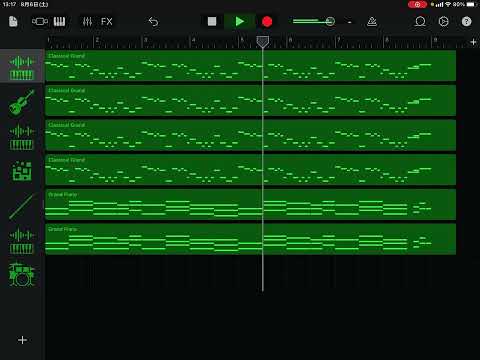Select the string instrument track header
Screen dimensions: 480x360
coord(22,102)
